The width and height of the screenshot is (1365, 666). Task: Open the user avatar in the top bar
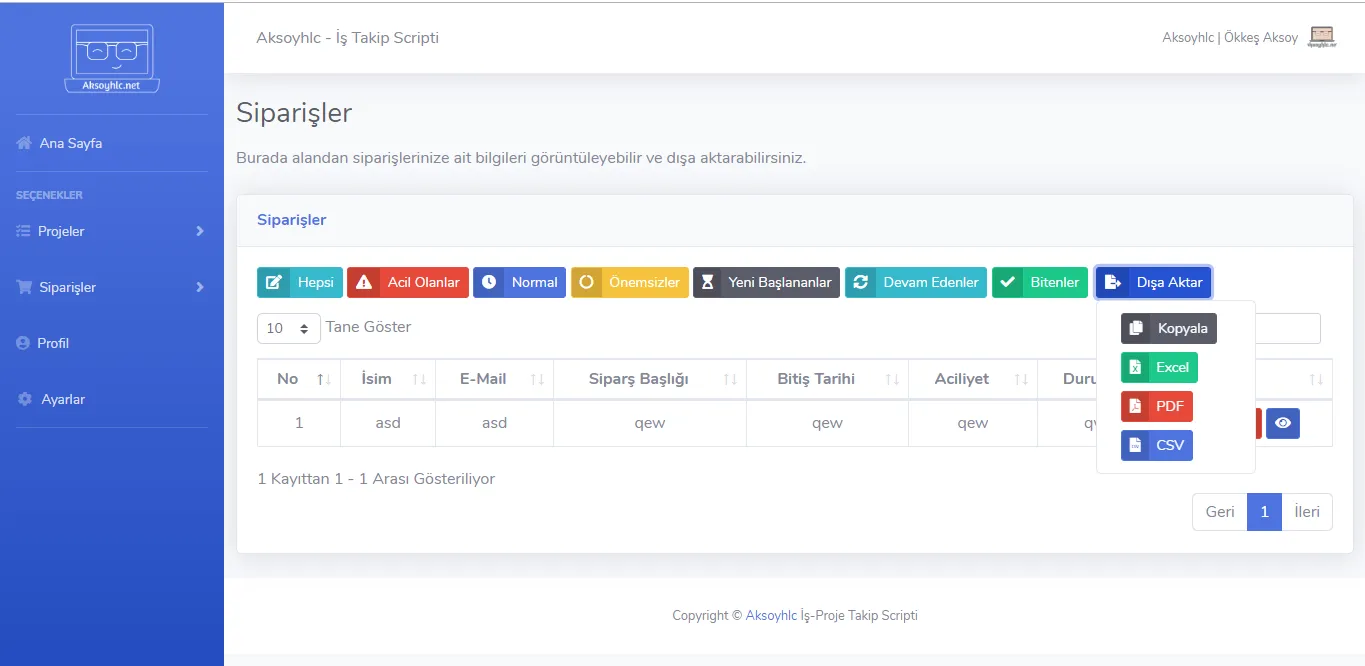click(1322, 38)
